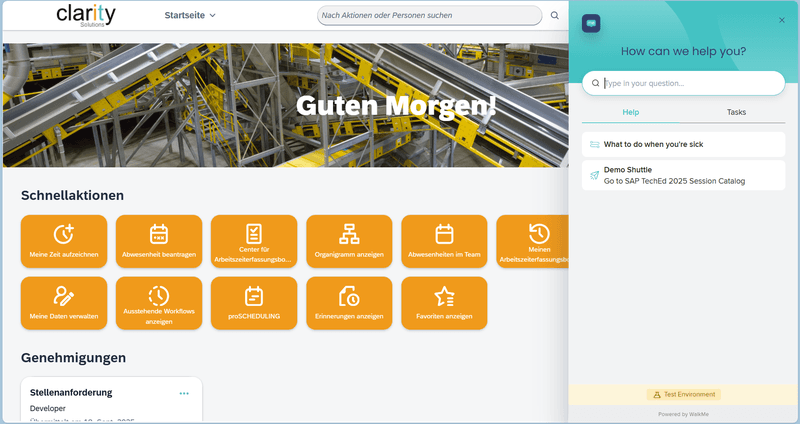This screenshot has width=800, height=424.
Task: Open Abwesenheit beantragen tile
Action: [x=159, y=242]
